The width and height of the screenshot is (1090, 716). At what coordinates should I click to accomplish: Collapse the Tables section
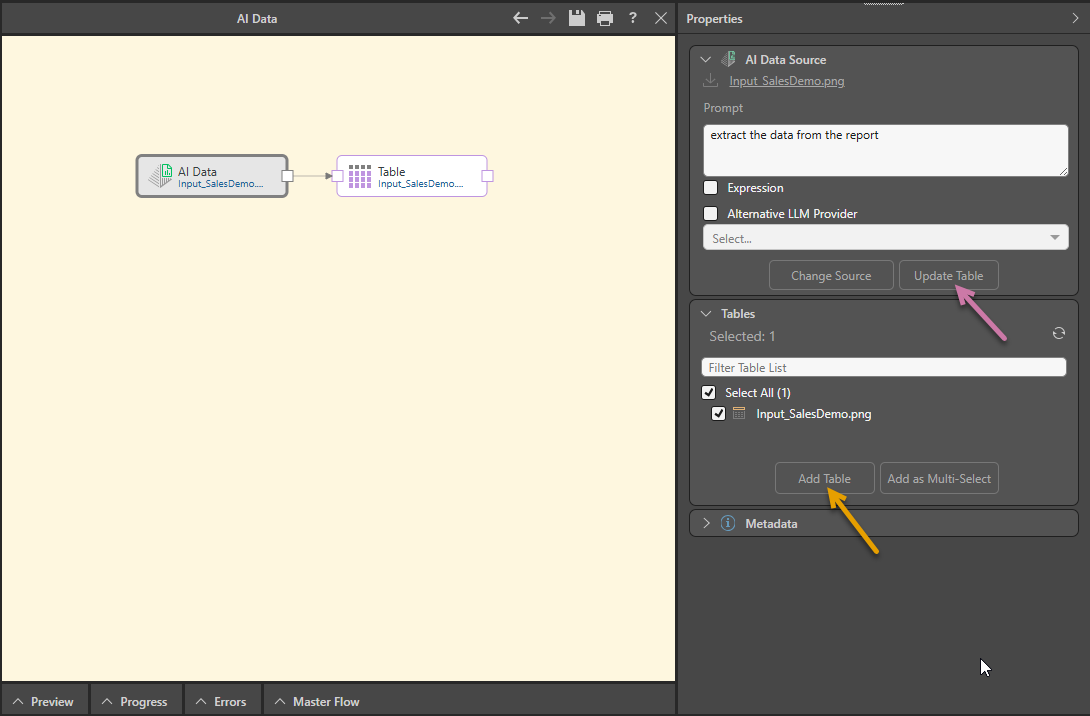click(x=706, y=314)
